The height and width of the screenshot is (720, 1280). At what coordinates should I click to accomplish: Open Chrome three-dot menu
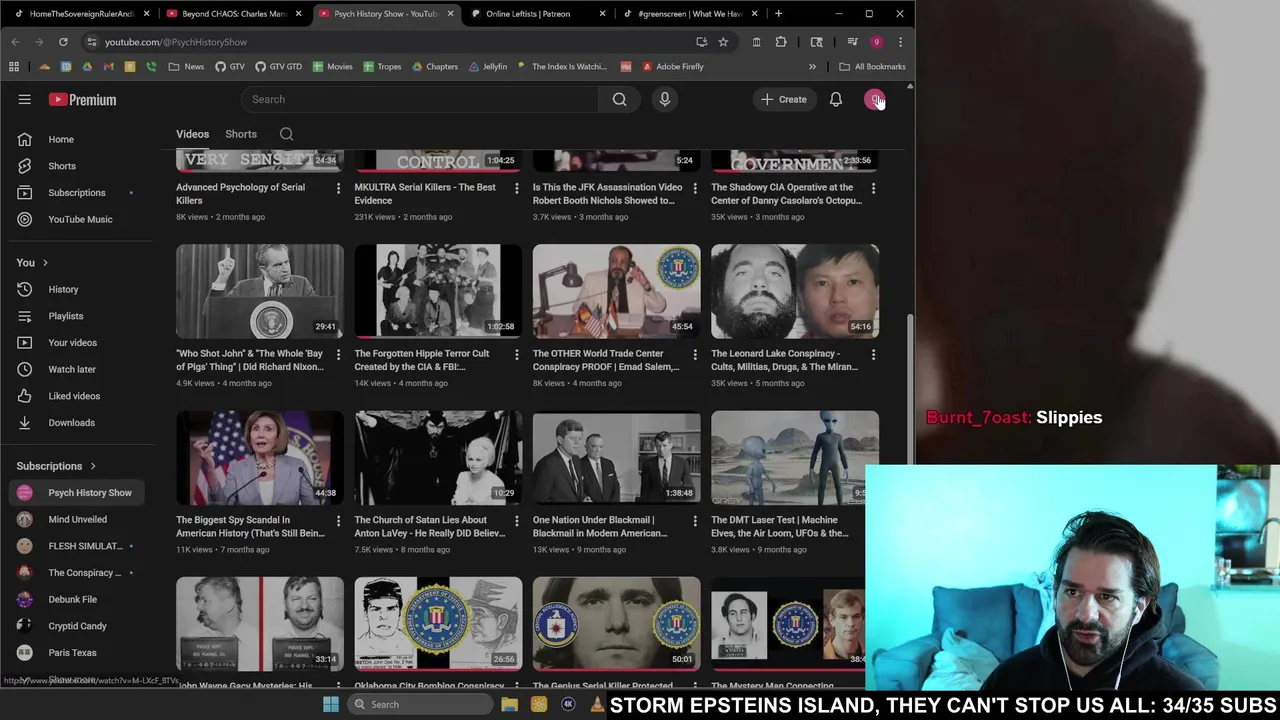[x=900, y=42]
